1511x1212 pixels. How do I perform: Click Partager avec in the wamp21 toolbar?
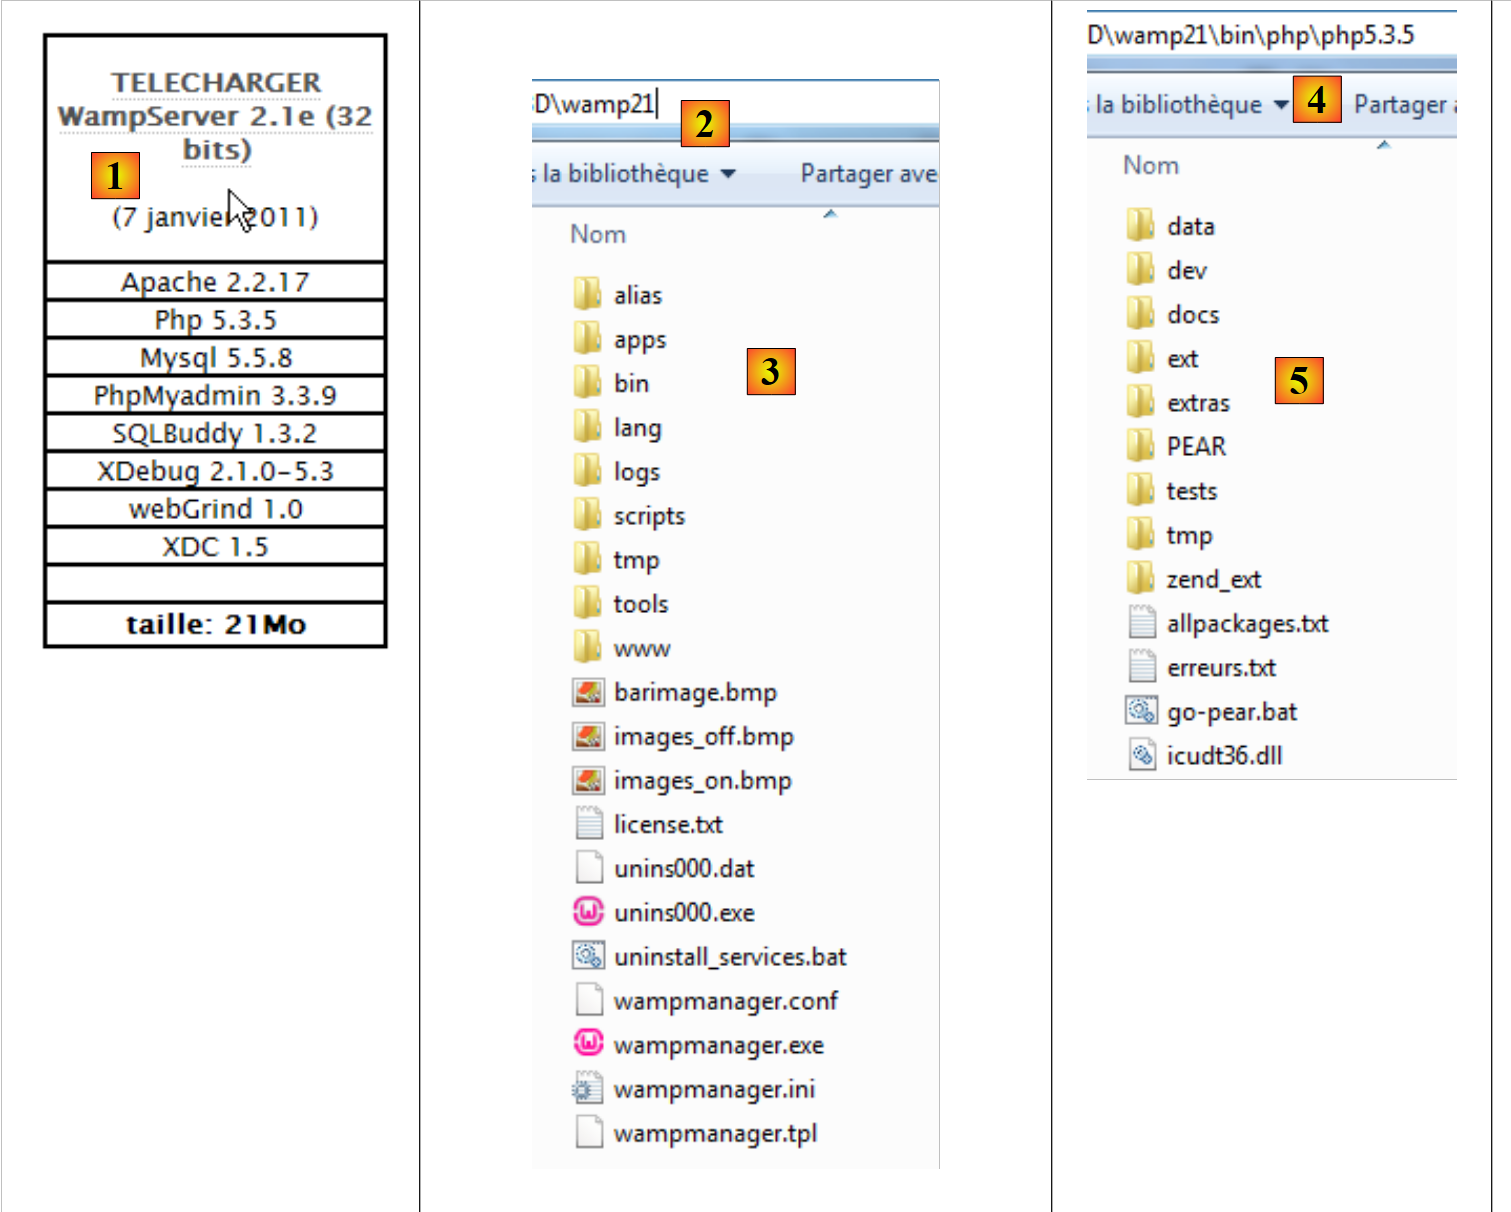(868, 174)
